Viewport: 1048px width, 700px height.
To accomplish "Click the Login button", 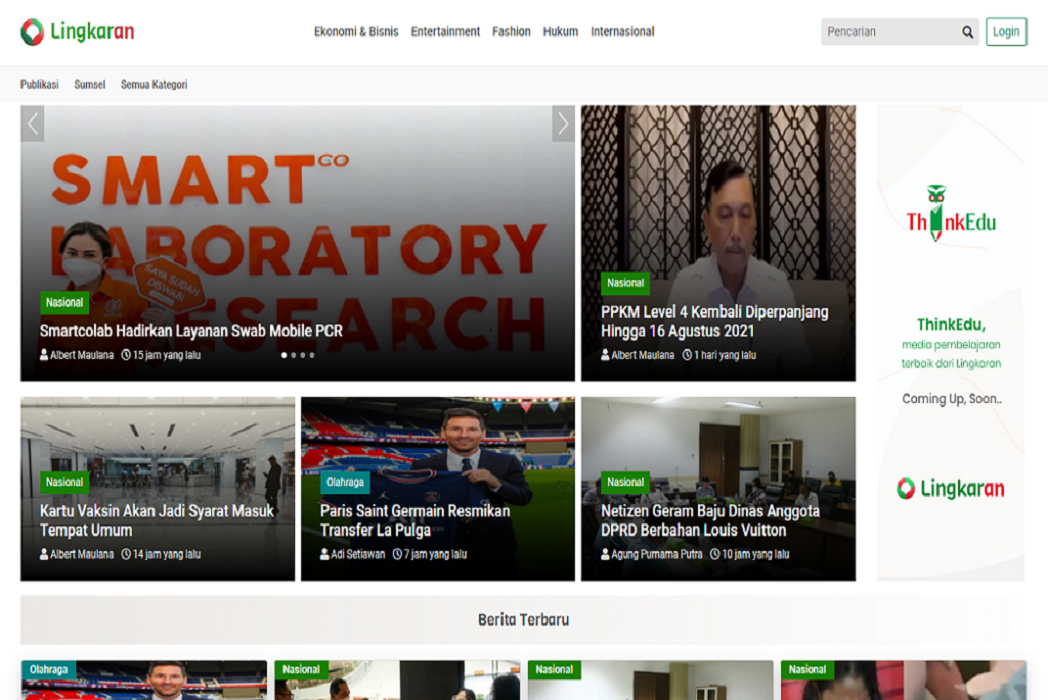I will [1006, 31].
